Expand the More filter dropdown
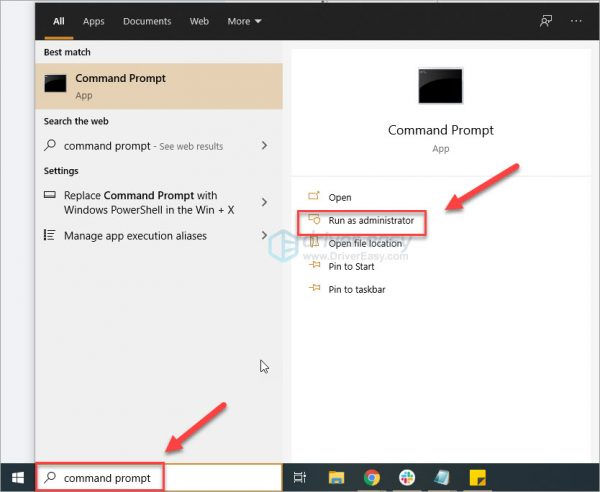The width and height of the screenshot is (600, 492). 244,21
